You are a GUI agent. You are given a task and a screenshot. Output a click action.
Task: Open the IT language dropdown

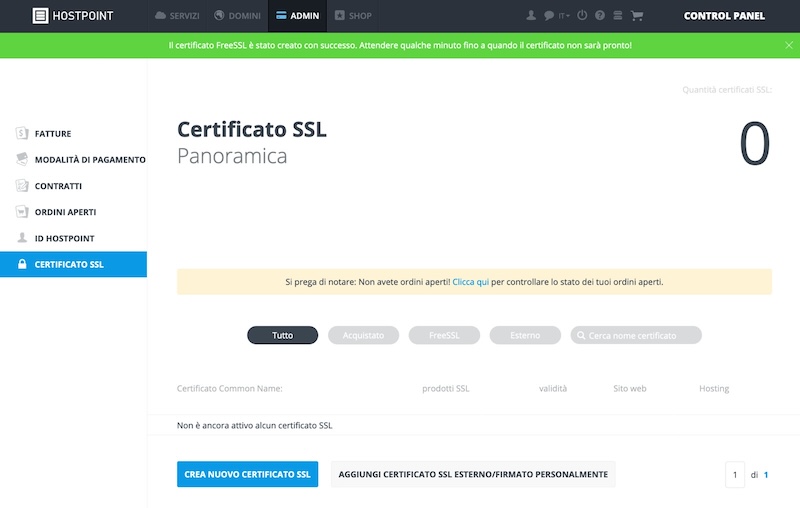click(x=563, y=16)
